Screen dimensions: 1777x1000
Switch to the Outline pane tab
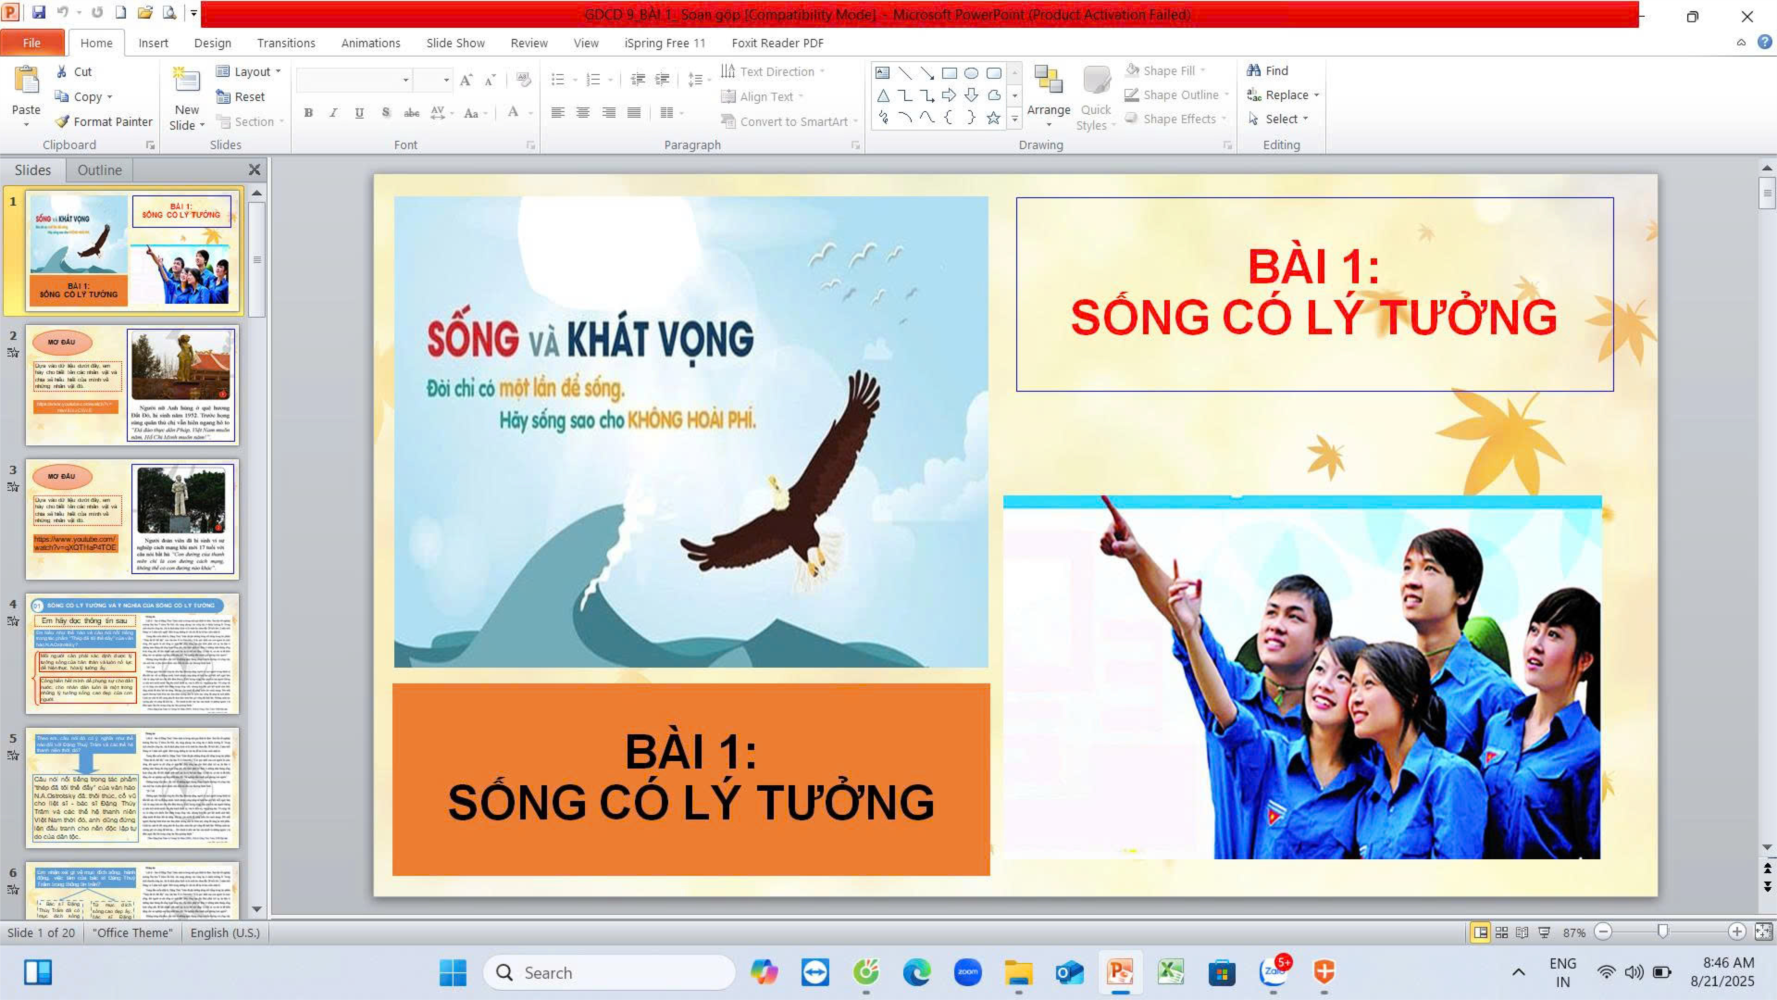pyautogui.click(x=99, y=170)
